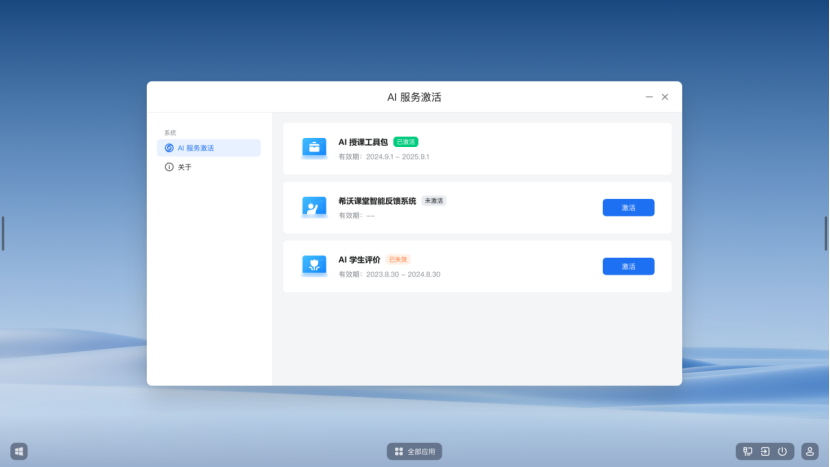Click the power icon in the taskbar
The image size is (830, 467).
pos(782,452)
